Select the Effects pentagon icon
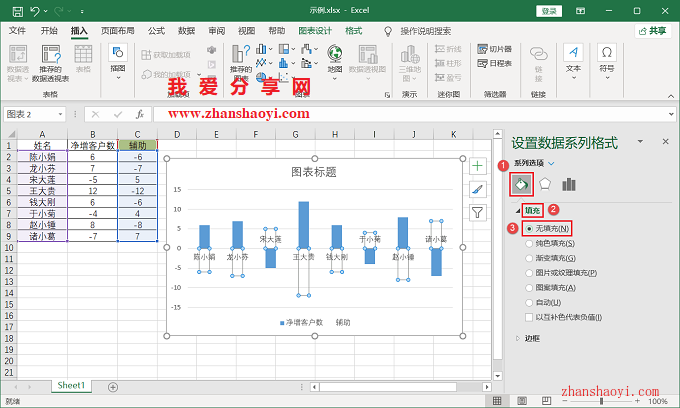The height and width of the screenshot is (408, 680). [x=545, y=184]
